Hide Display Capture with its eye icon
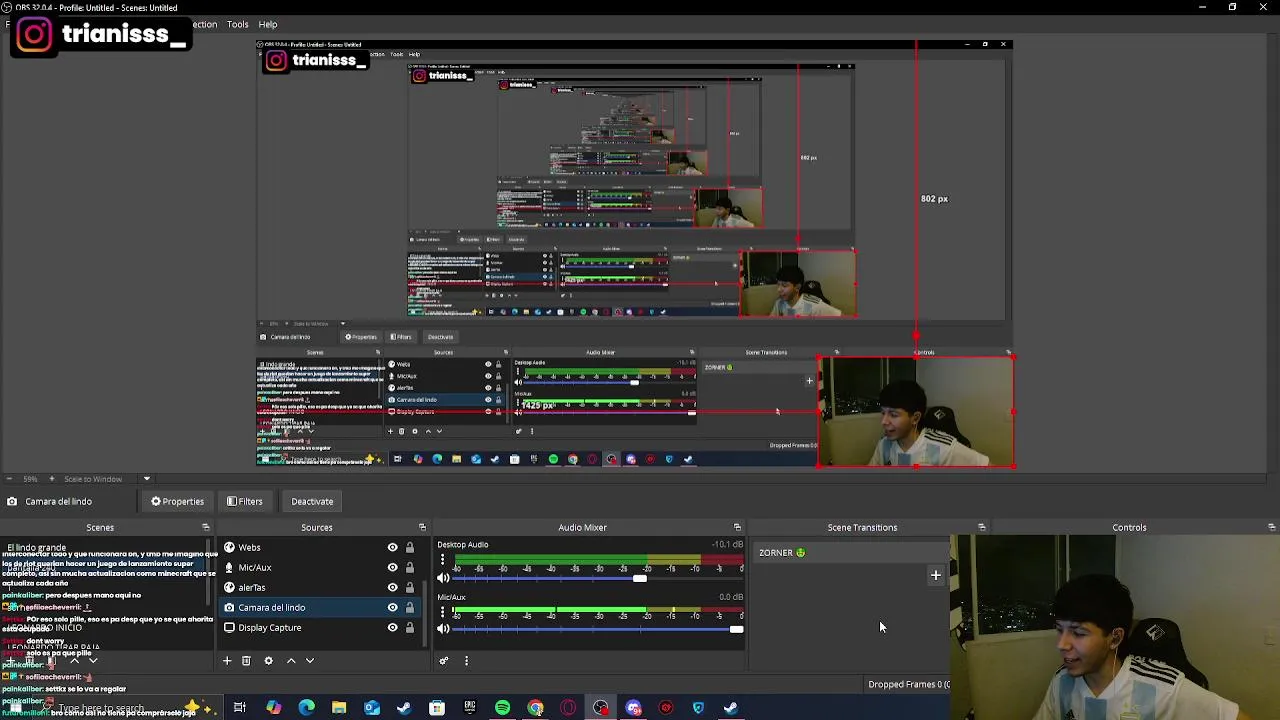Viewport: 1280px width, 720px height. [392, 627]
